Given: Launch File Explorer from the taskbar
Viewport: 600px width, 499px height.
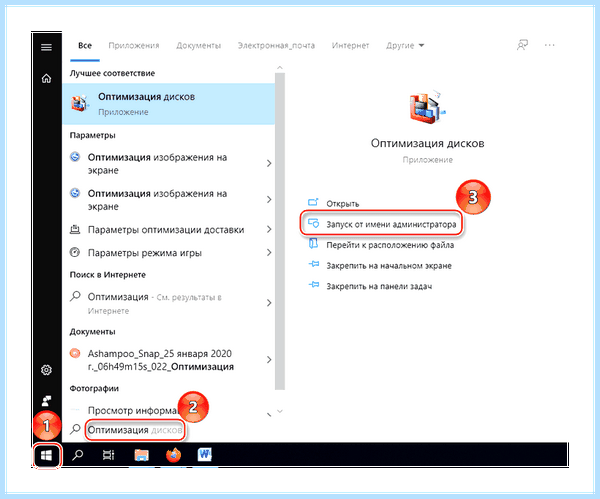Looking at the screenshot, I should [x=141, y=455].
